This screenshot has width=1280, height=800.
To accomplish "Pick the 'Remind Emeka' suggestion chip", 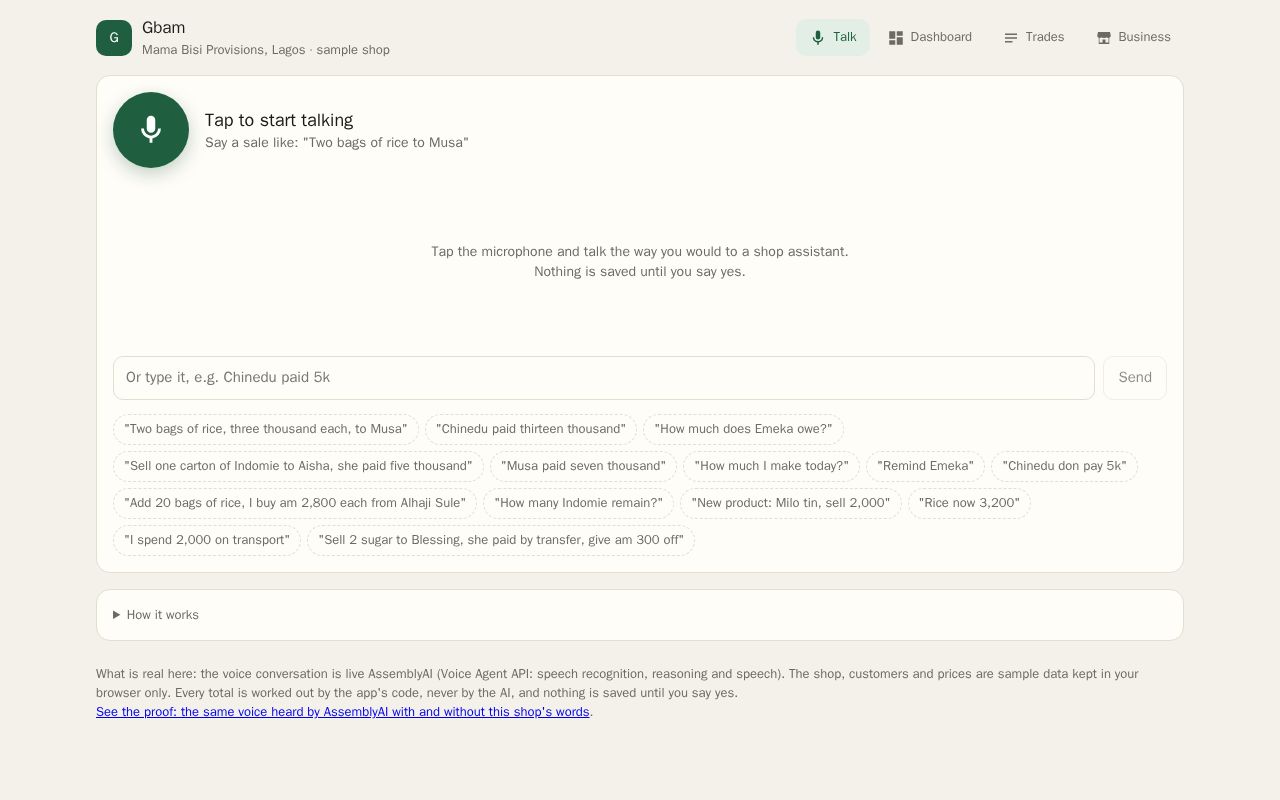I will click(926, 466).
